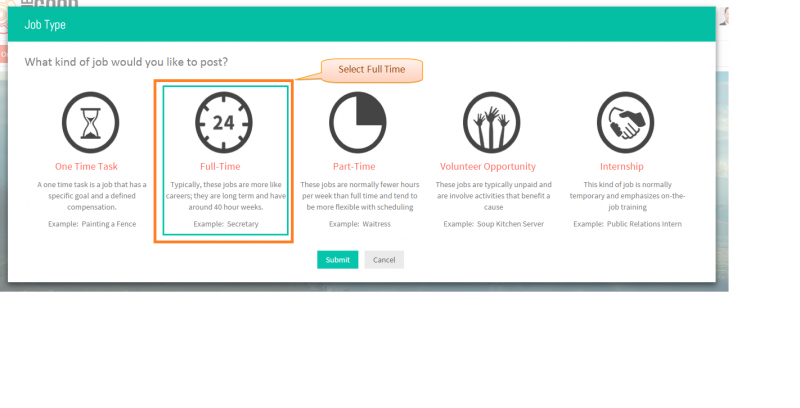Click the 'Example: Public Relations Intern' text
Screen dimensions: 800x408
[x=628, y=224]
